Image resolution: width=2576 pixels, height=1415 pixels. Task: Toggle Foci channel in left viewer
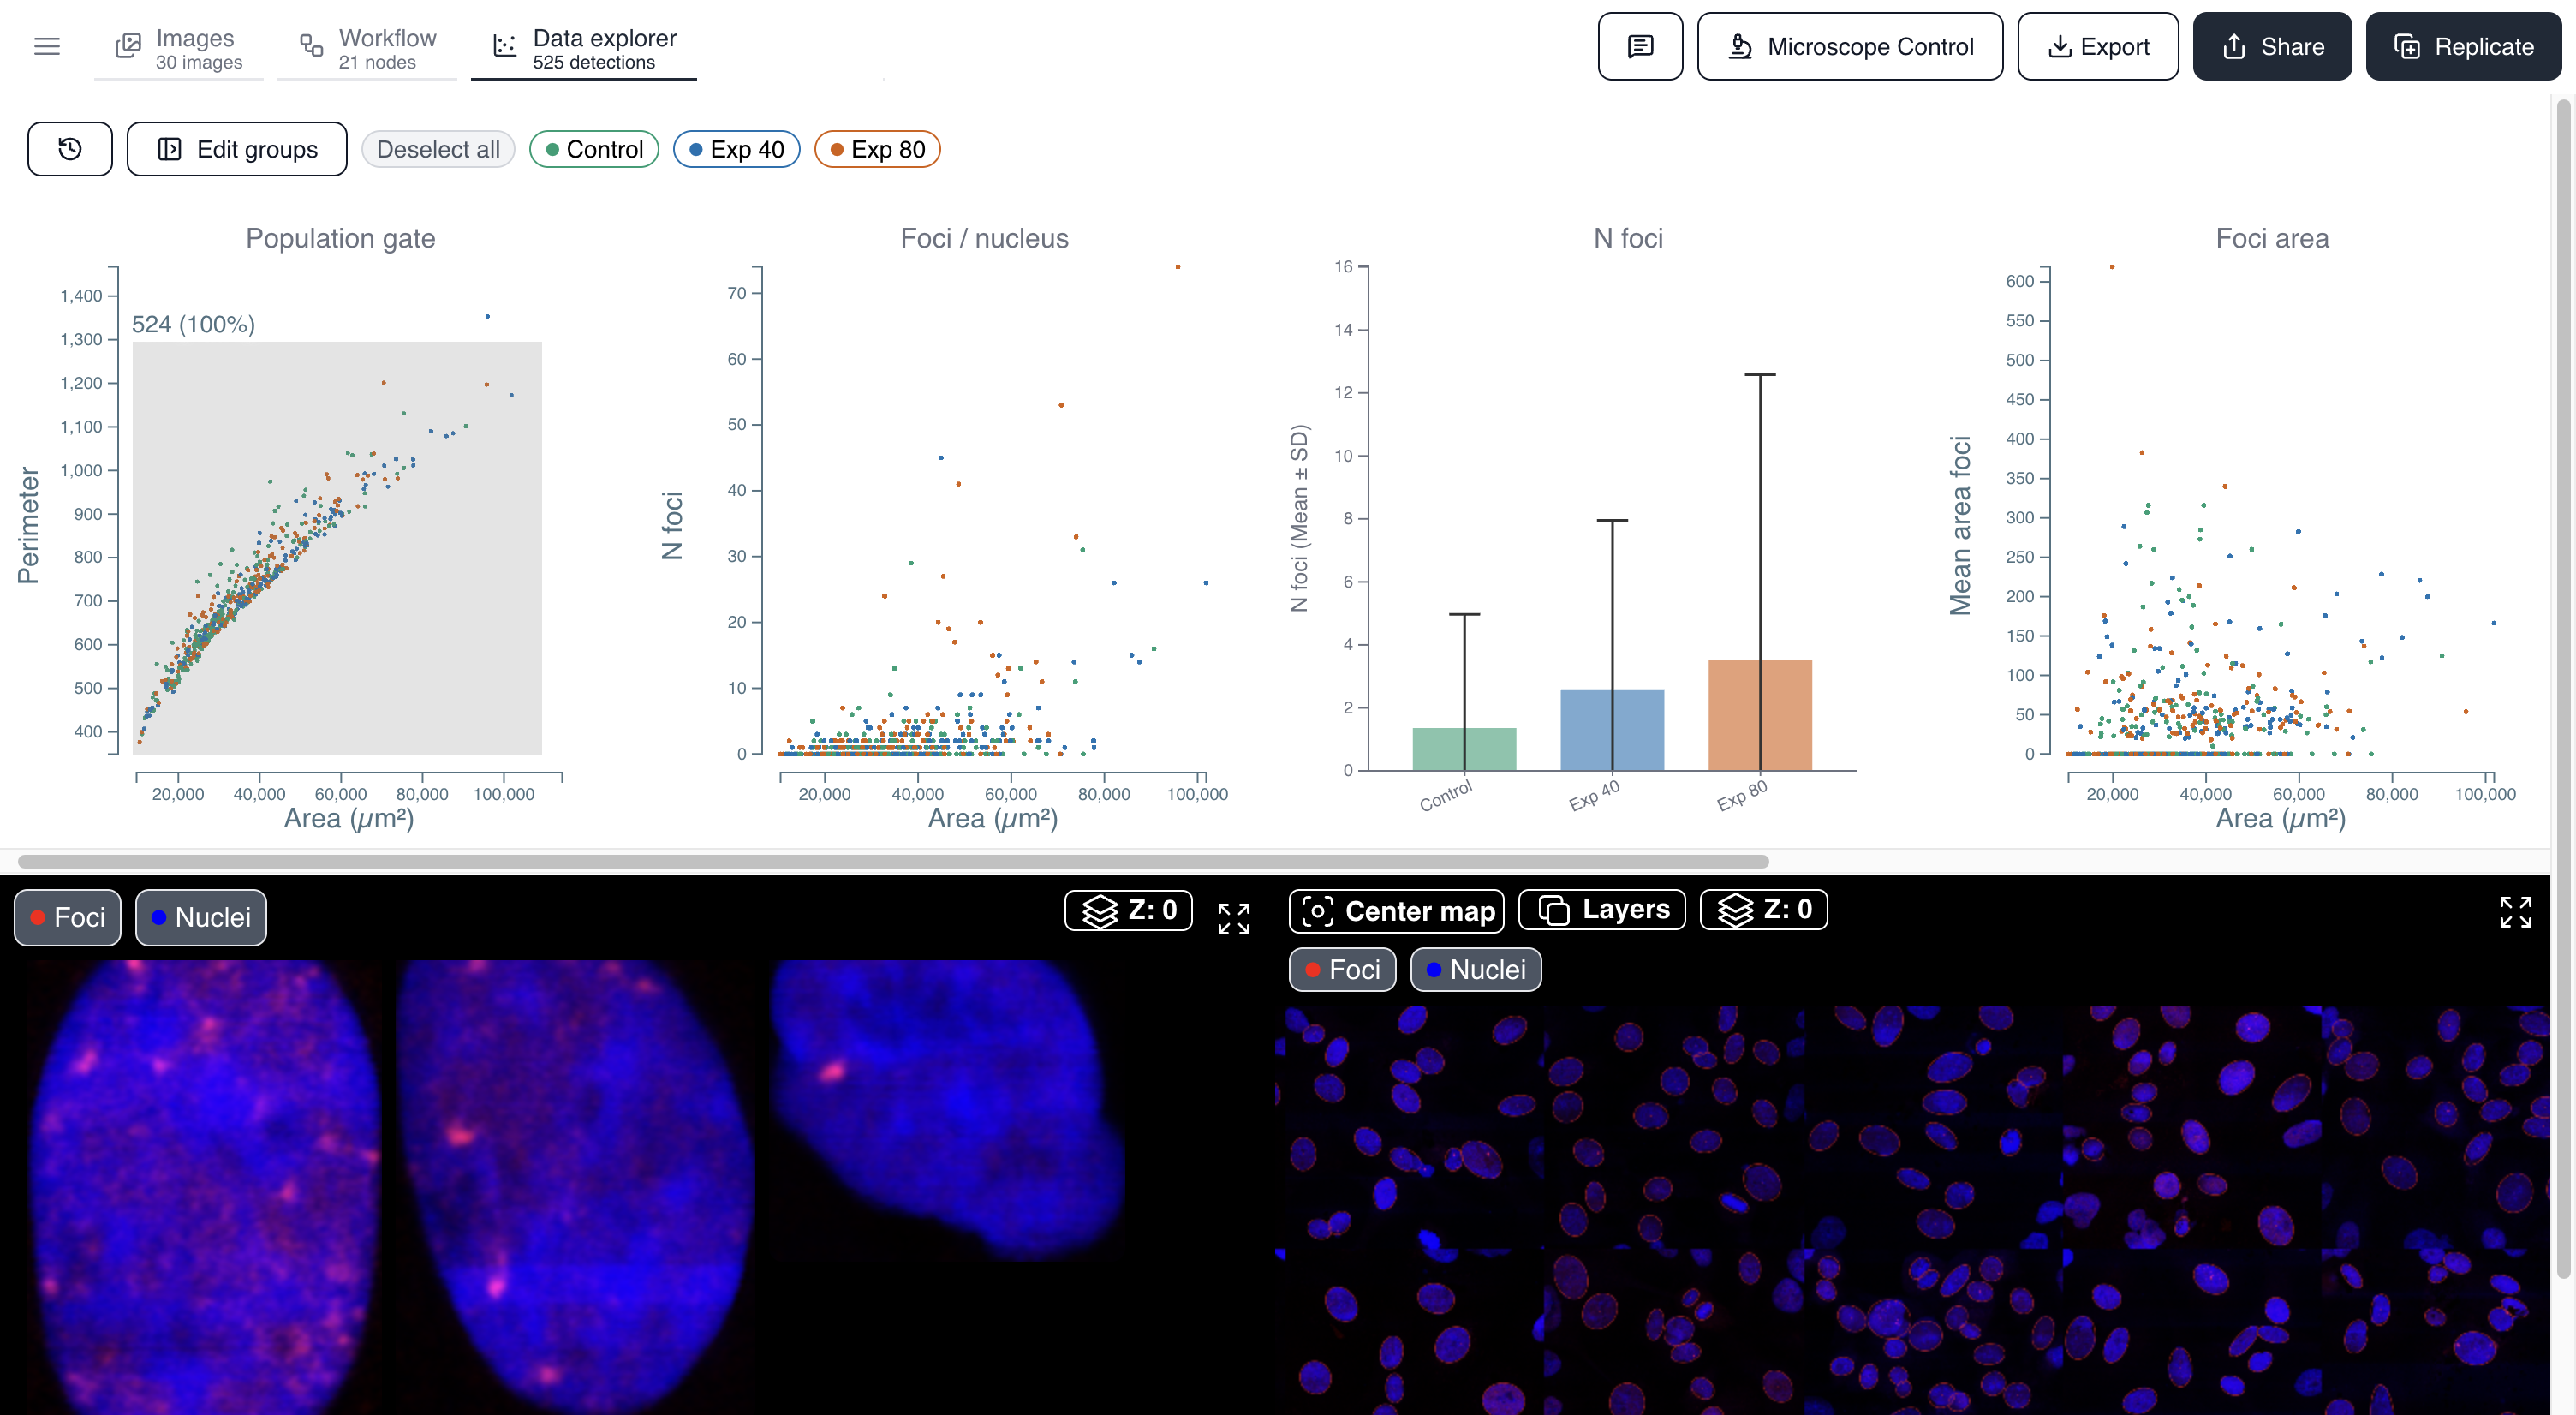(68, 917)
